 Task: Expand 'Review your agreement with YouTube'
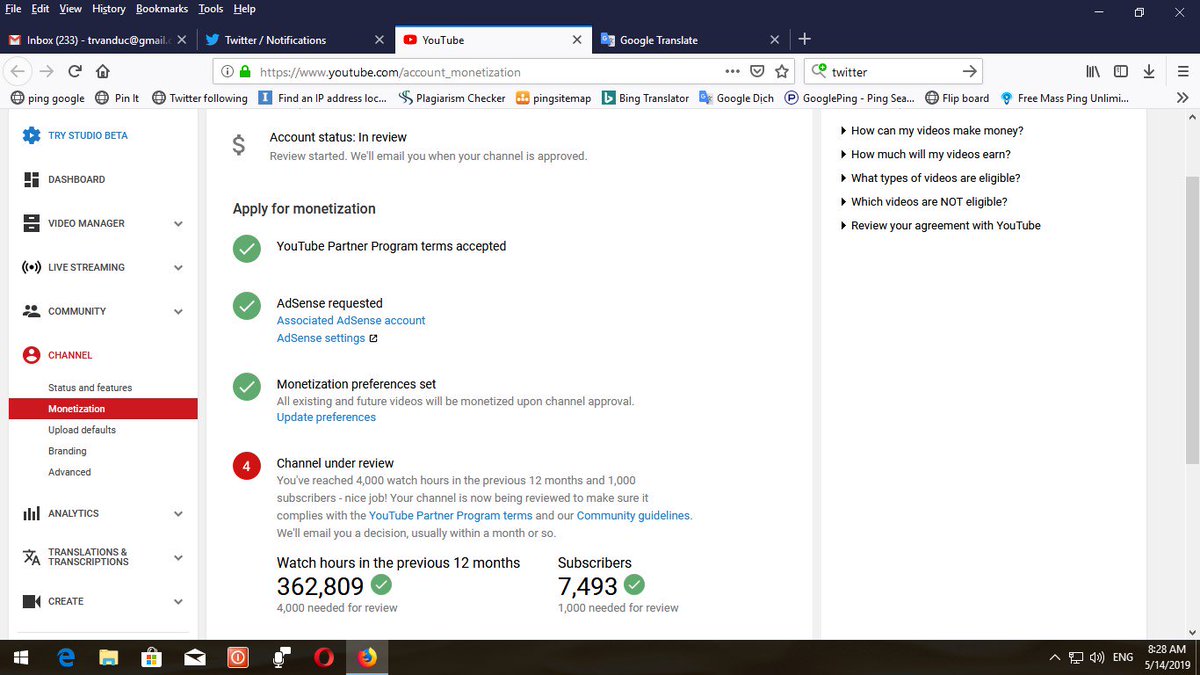point(940,226)
